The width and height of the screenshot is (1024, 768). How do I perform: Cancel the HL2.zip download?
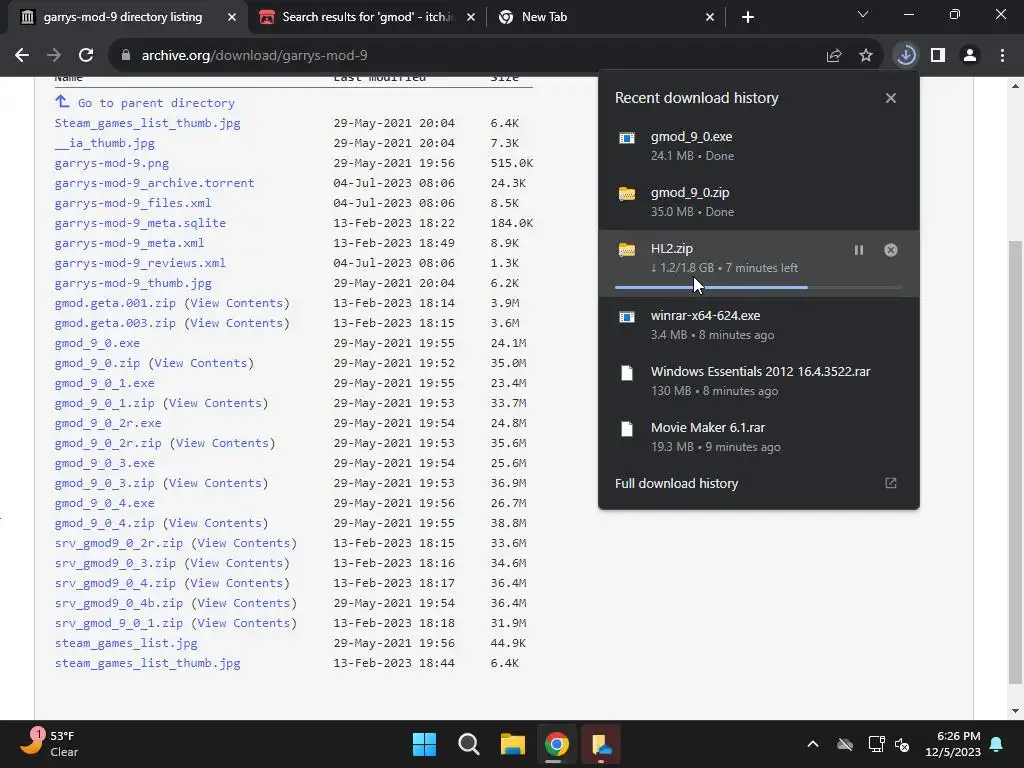click(x=891, y=250)
